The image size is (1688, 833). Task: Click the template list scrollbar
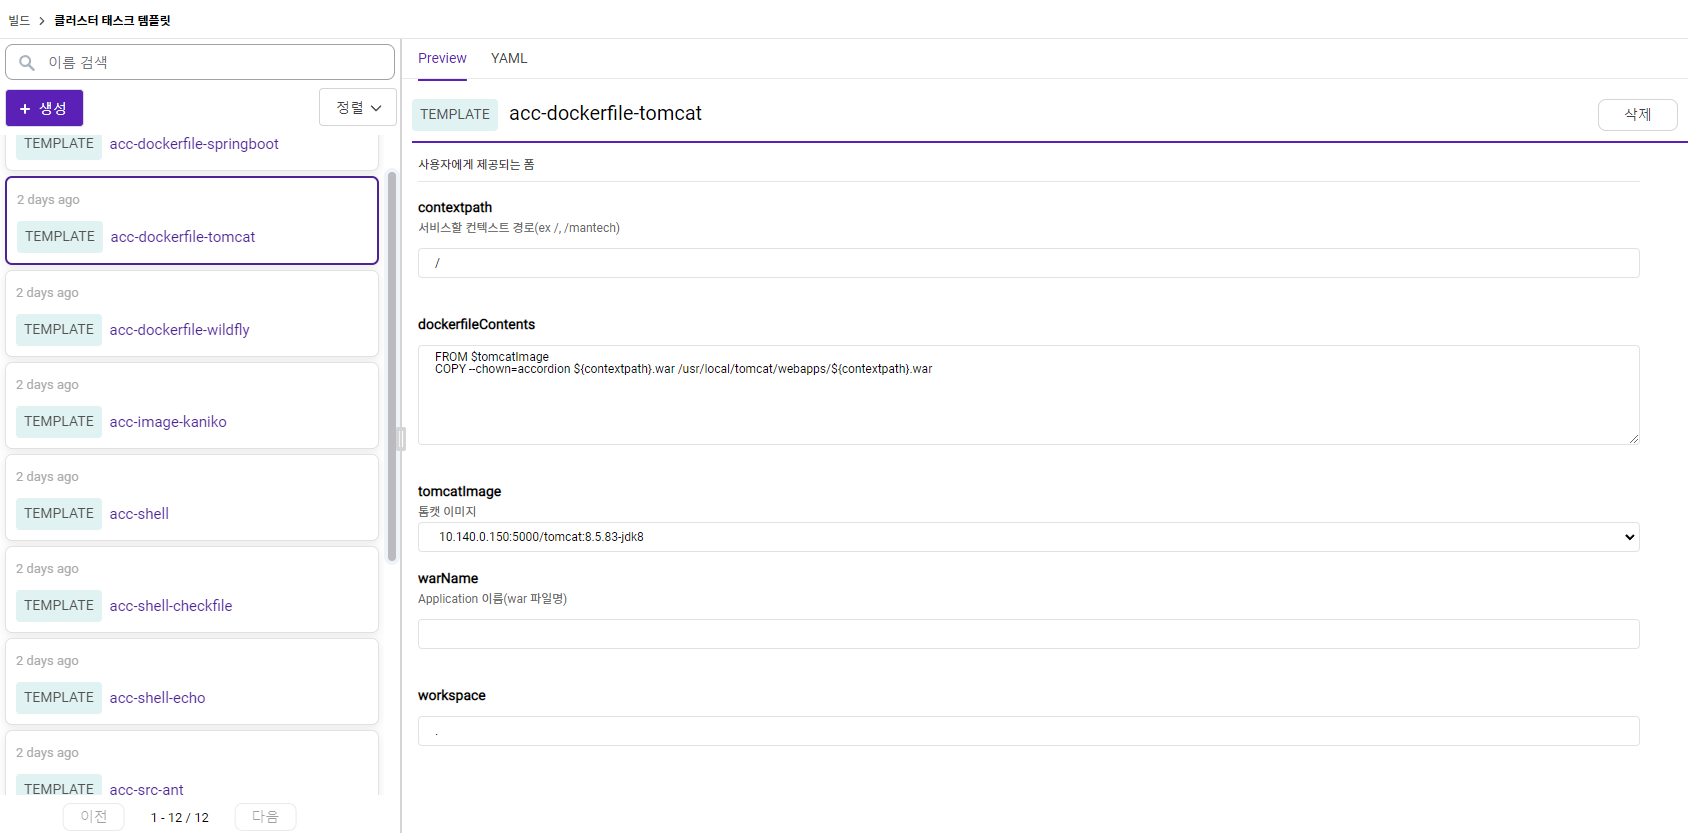(392, 366)
